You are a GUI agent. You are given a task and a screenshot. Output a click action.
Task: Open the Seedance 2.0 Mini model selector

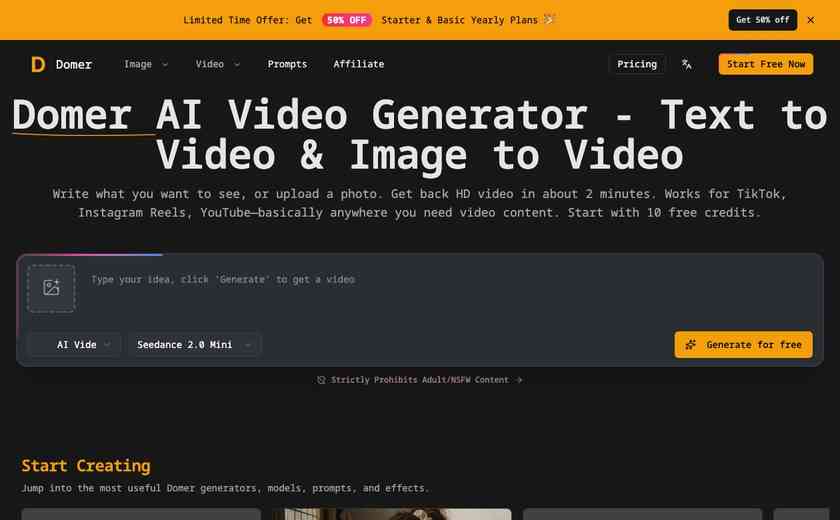click(x=194, y=345)
